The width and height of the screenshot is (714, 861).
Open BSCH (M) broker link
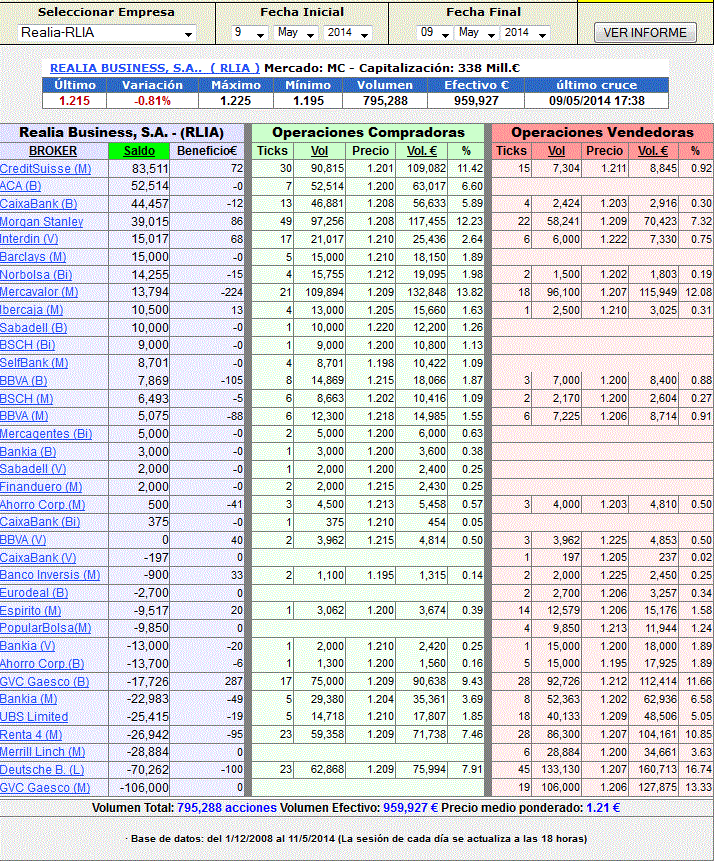pos(26,399)
